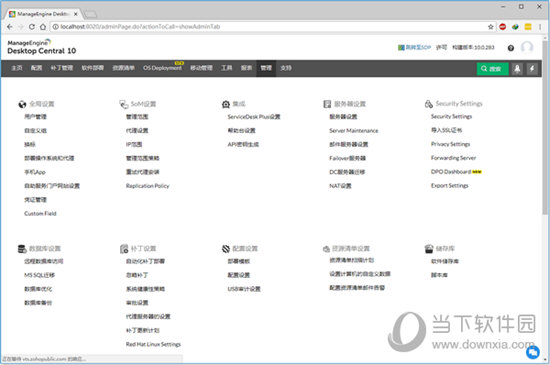The height and width of the screenshot is (365, 550).
Task: Bookmark this page with the star icon
Action: (x=490, y=27)
